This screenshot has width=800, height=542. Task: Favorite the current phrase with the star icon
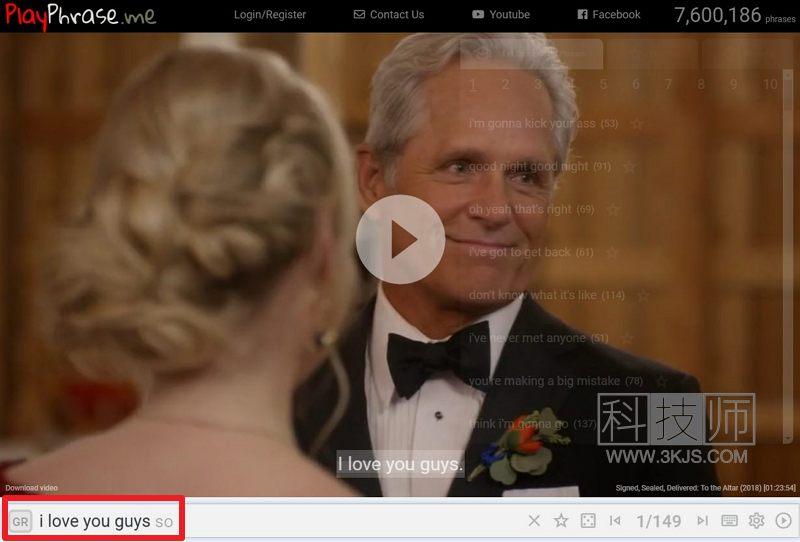pyautogui.click(x=561, y=521)
